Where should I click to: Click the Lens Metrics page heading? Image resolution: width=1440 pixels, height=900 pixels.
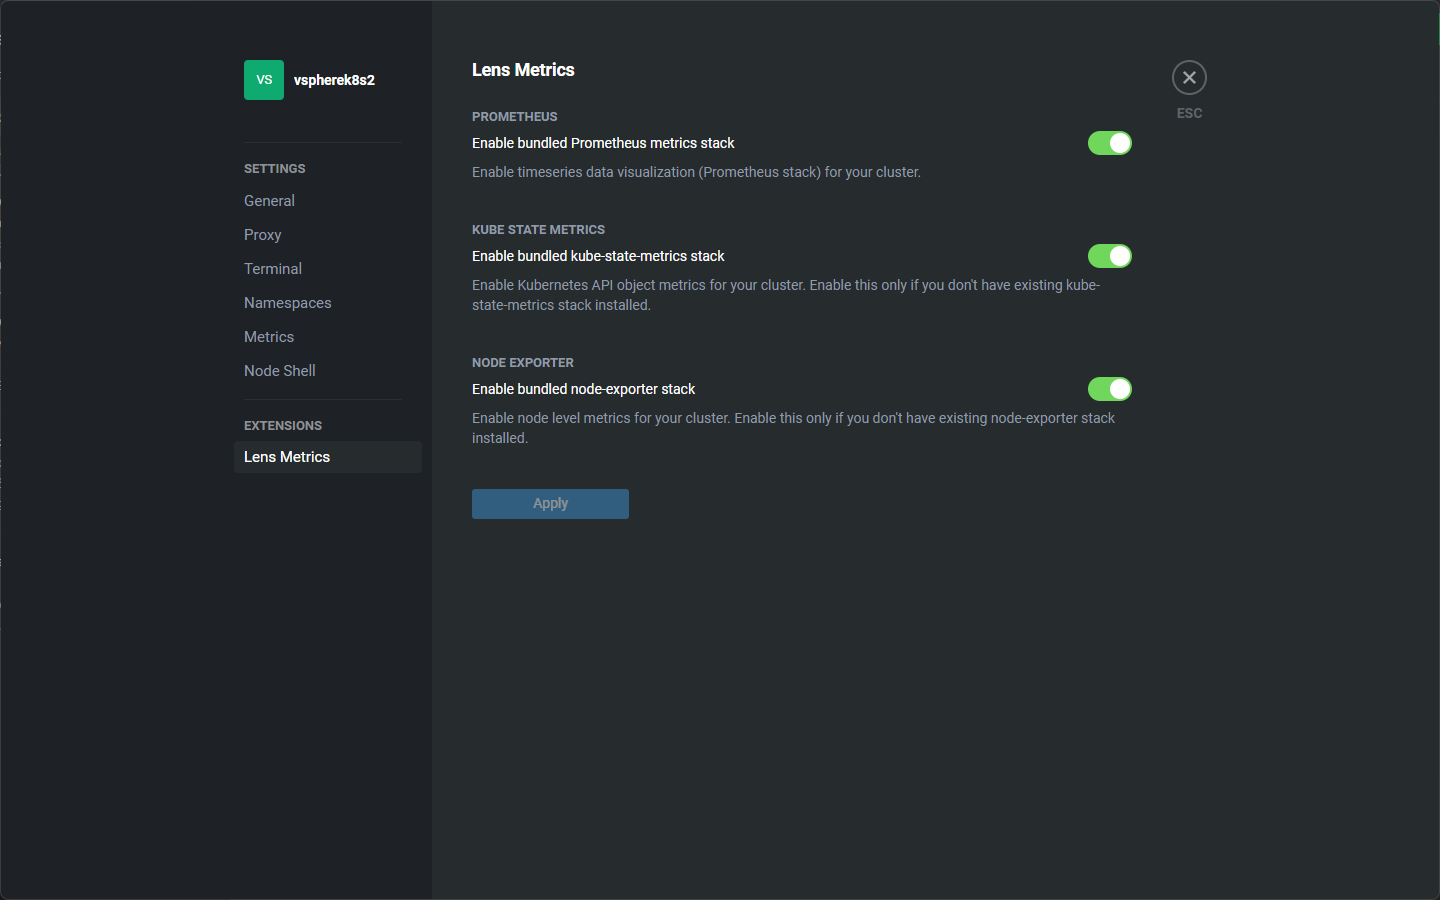click(x=523, y=70)
